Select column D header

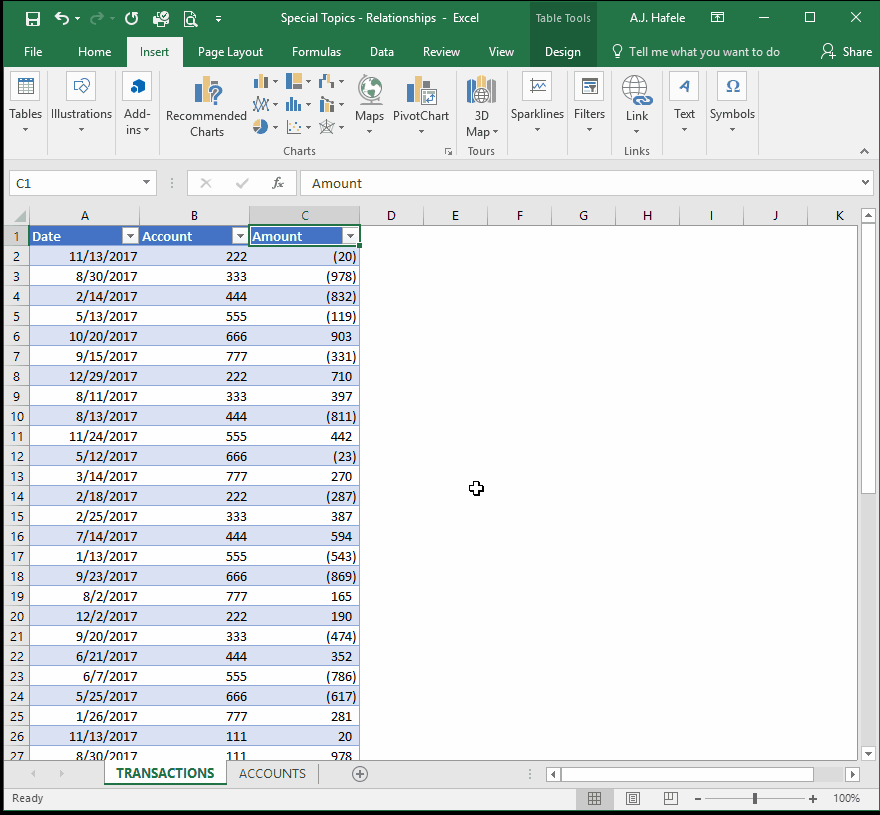[391, 216]
